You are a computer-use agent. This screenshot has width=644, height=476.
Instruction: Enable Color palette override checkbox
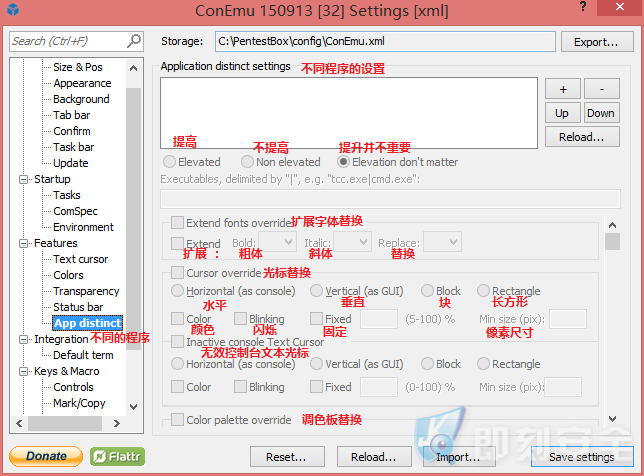click(x=177, y=420)
